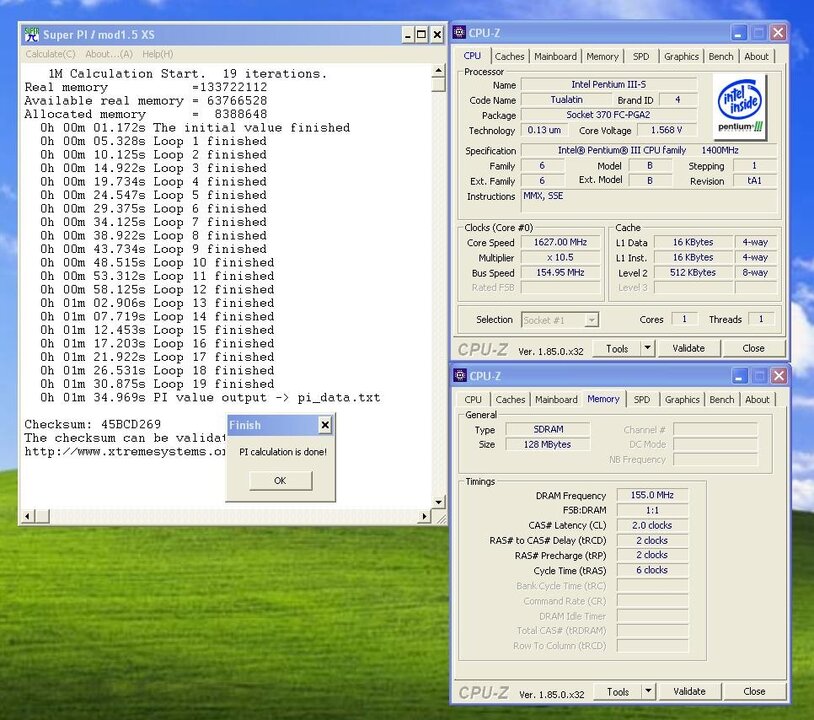Click the Size value 128 MBytes
Image resolution: width=814 pixels, height=720 pixels.
(x=548, y=444)
